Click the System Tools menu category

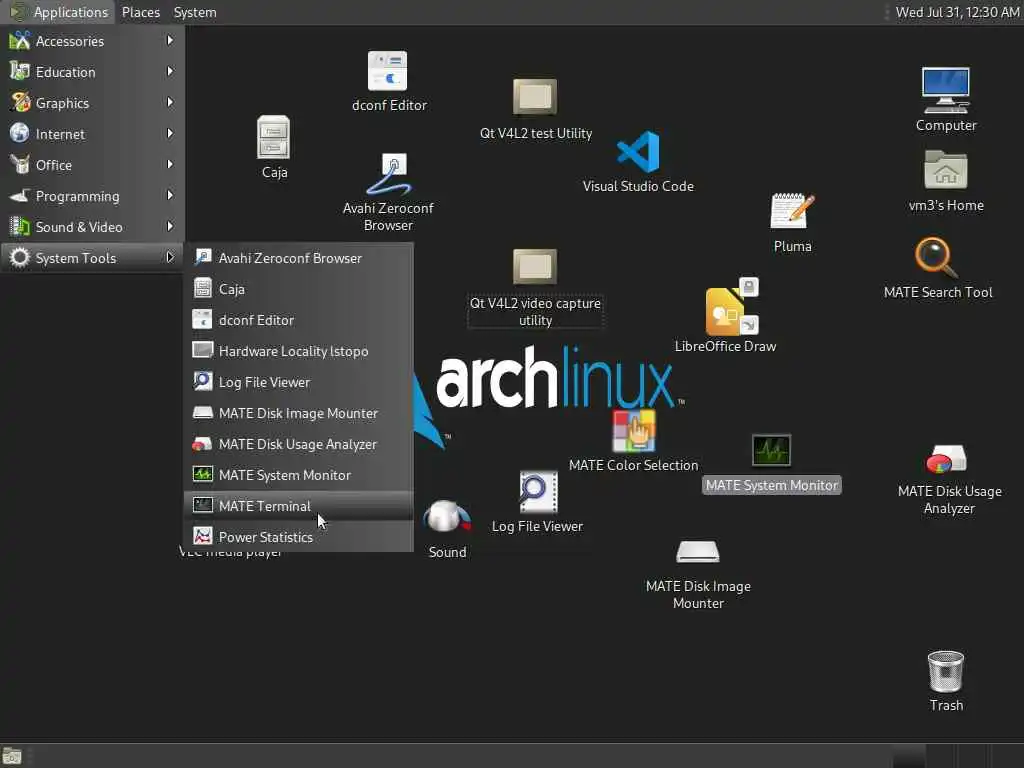tap(92, 257)
